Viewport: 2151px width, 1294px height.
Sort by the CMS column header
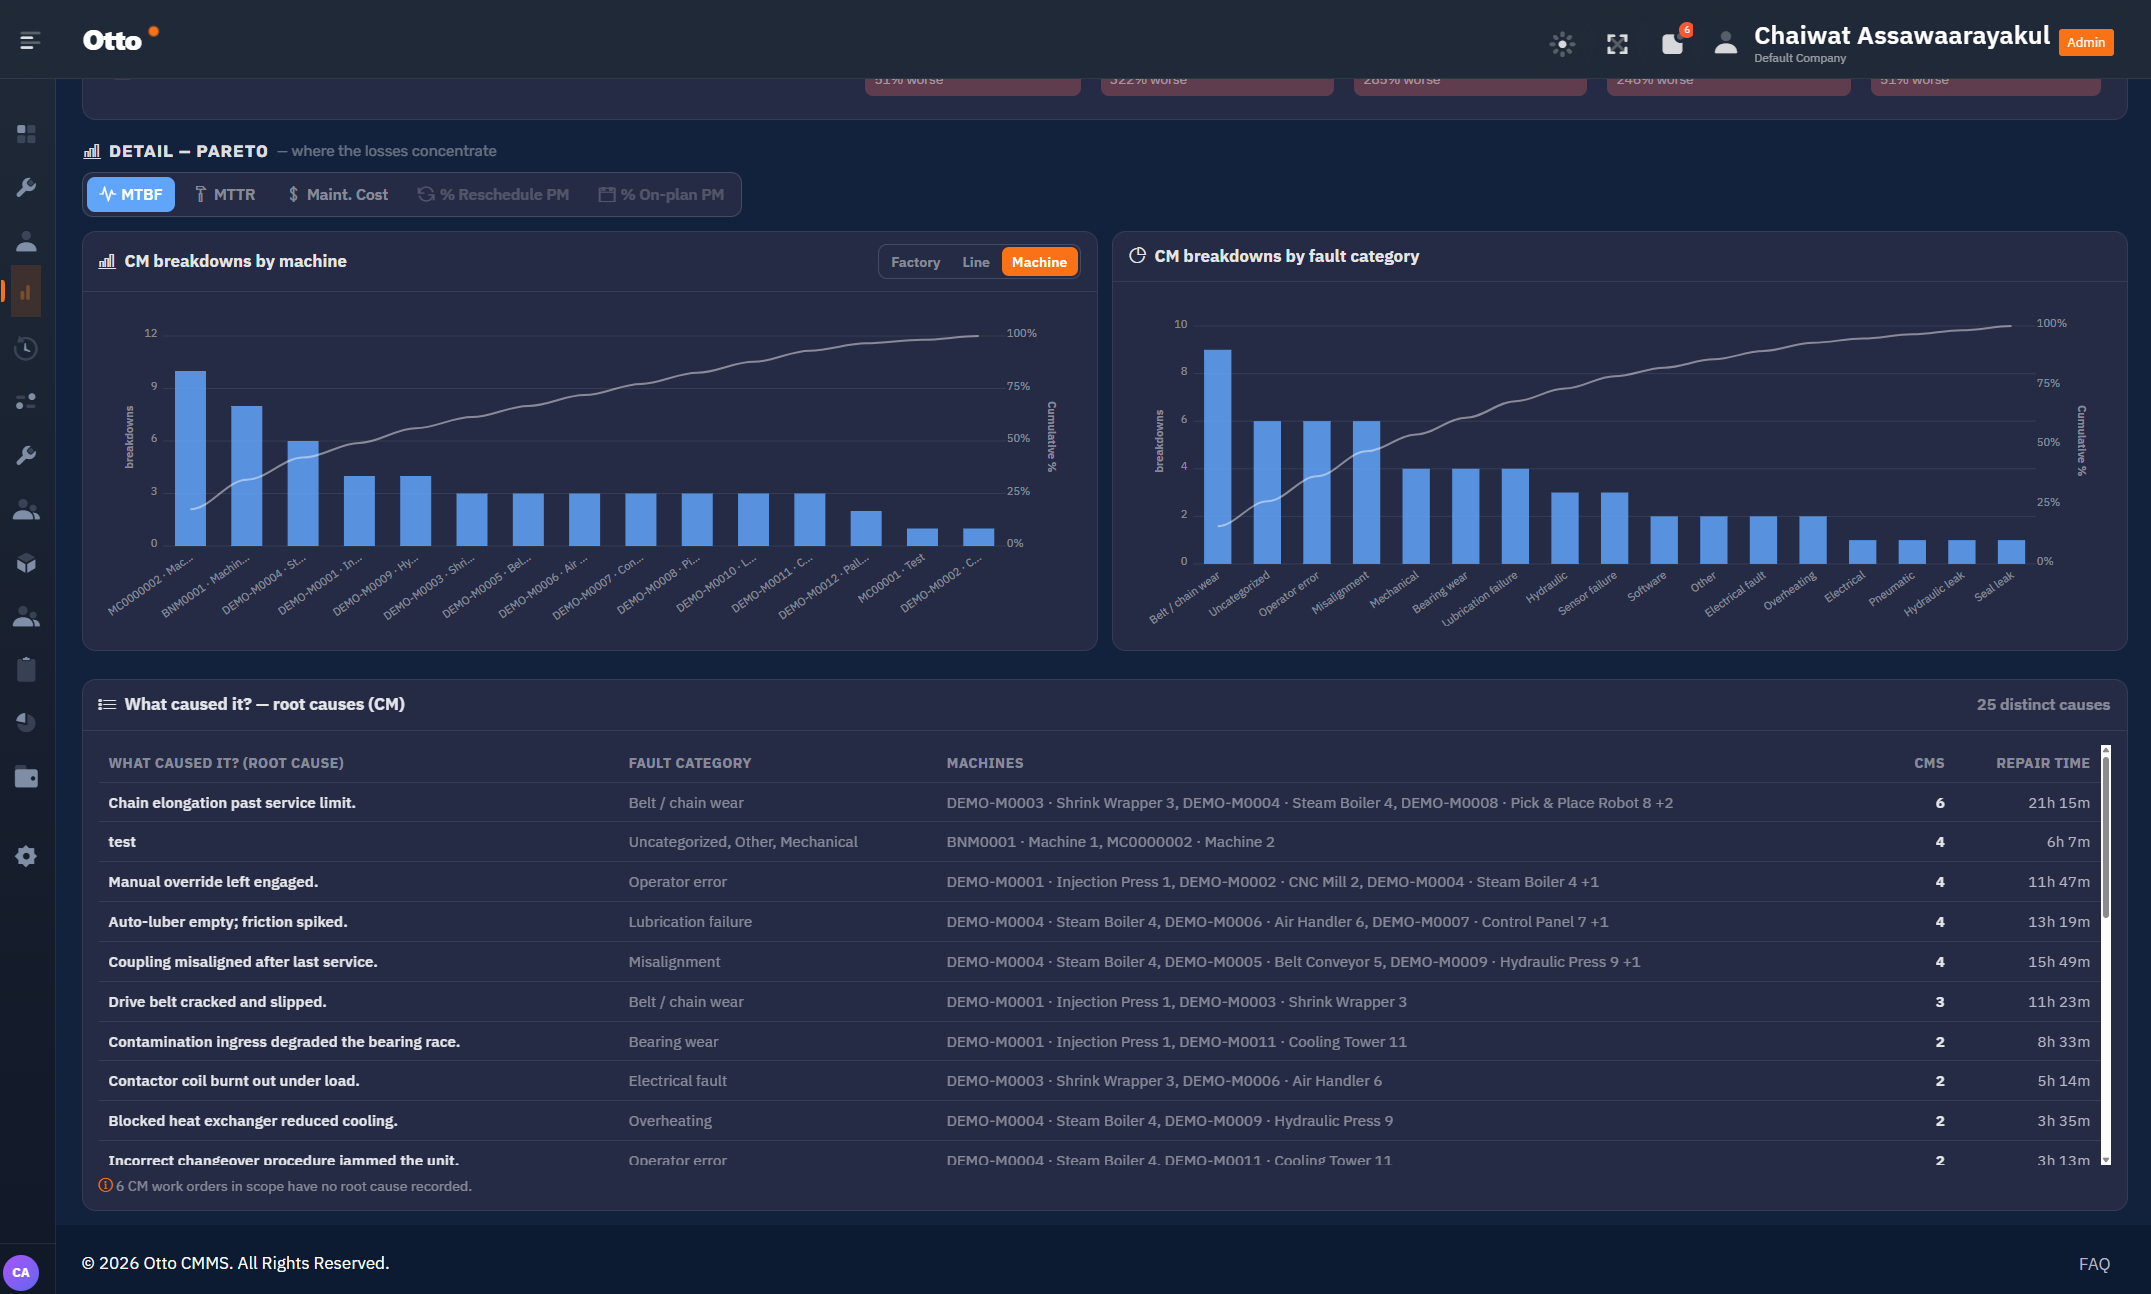[1929, 763]
